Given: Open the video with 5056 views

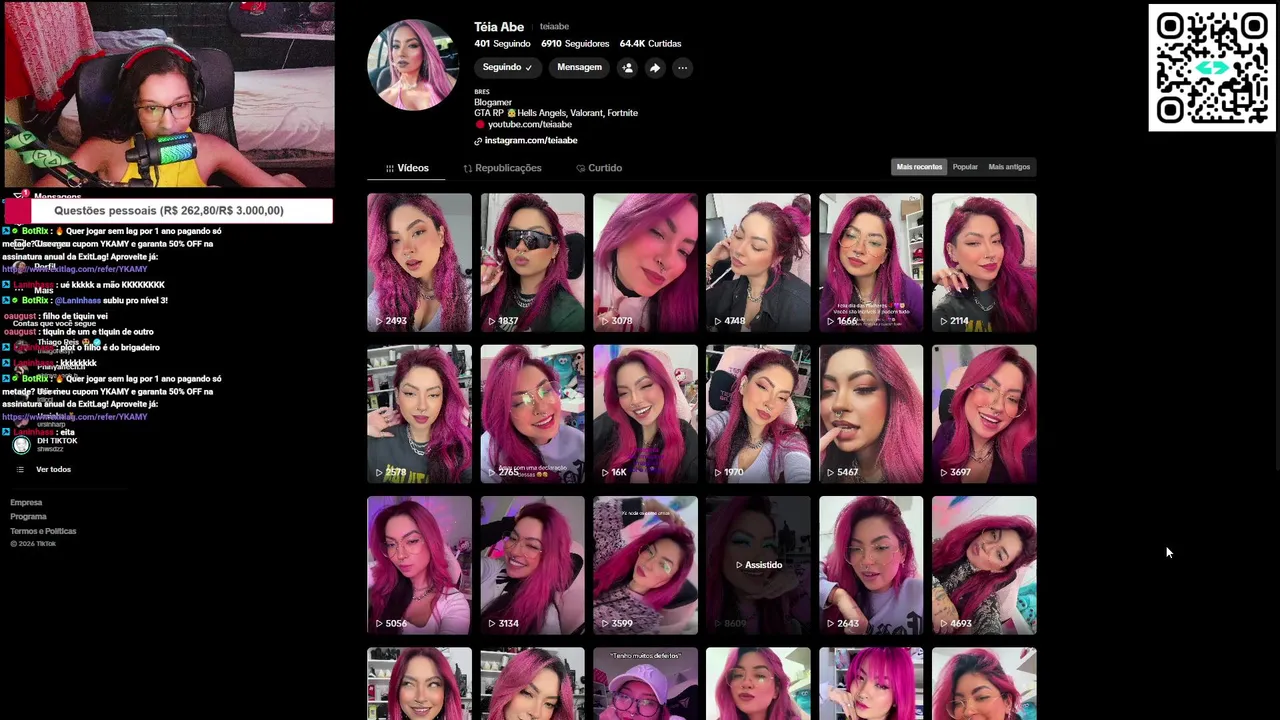Looking at the screenshot, I should click(419, 565).
